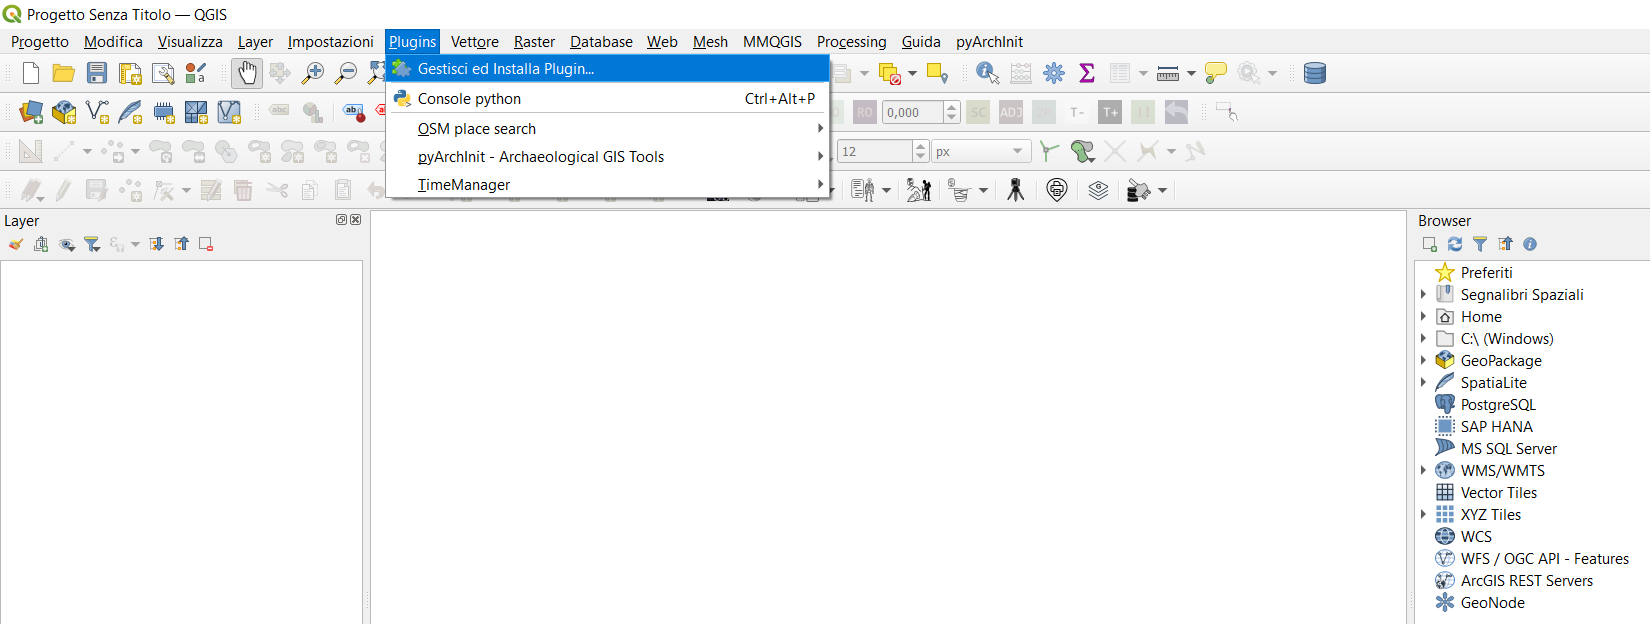Viewport: 1650px width, 624px height.
Task: Float the Layer panel with undock button
Action: 341,220
